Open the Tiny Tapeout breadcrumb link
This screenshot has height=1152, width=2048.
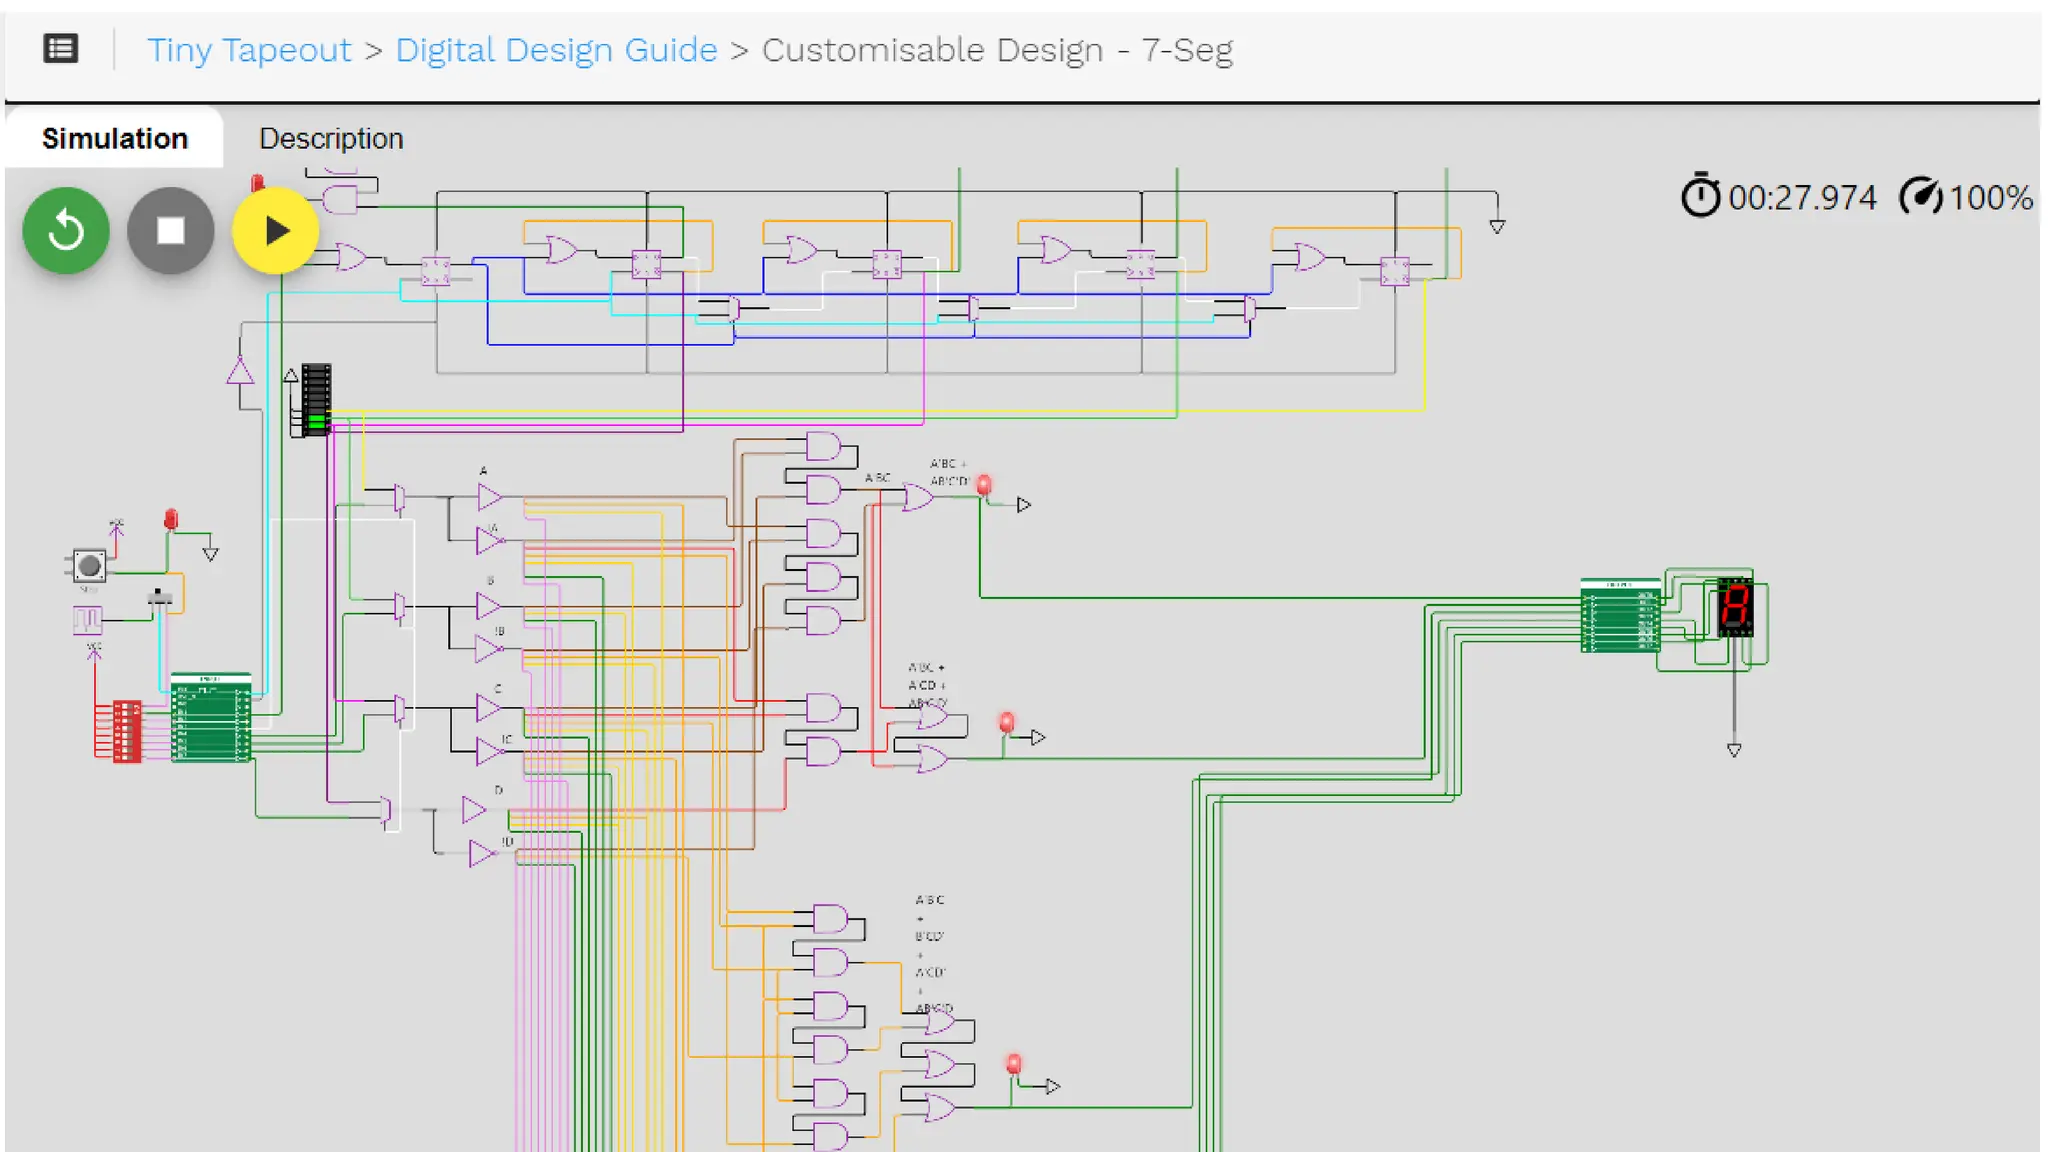(x=249, y=50)
